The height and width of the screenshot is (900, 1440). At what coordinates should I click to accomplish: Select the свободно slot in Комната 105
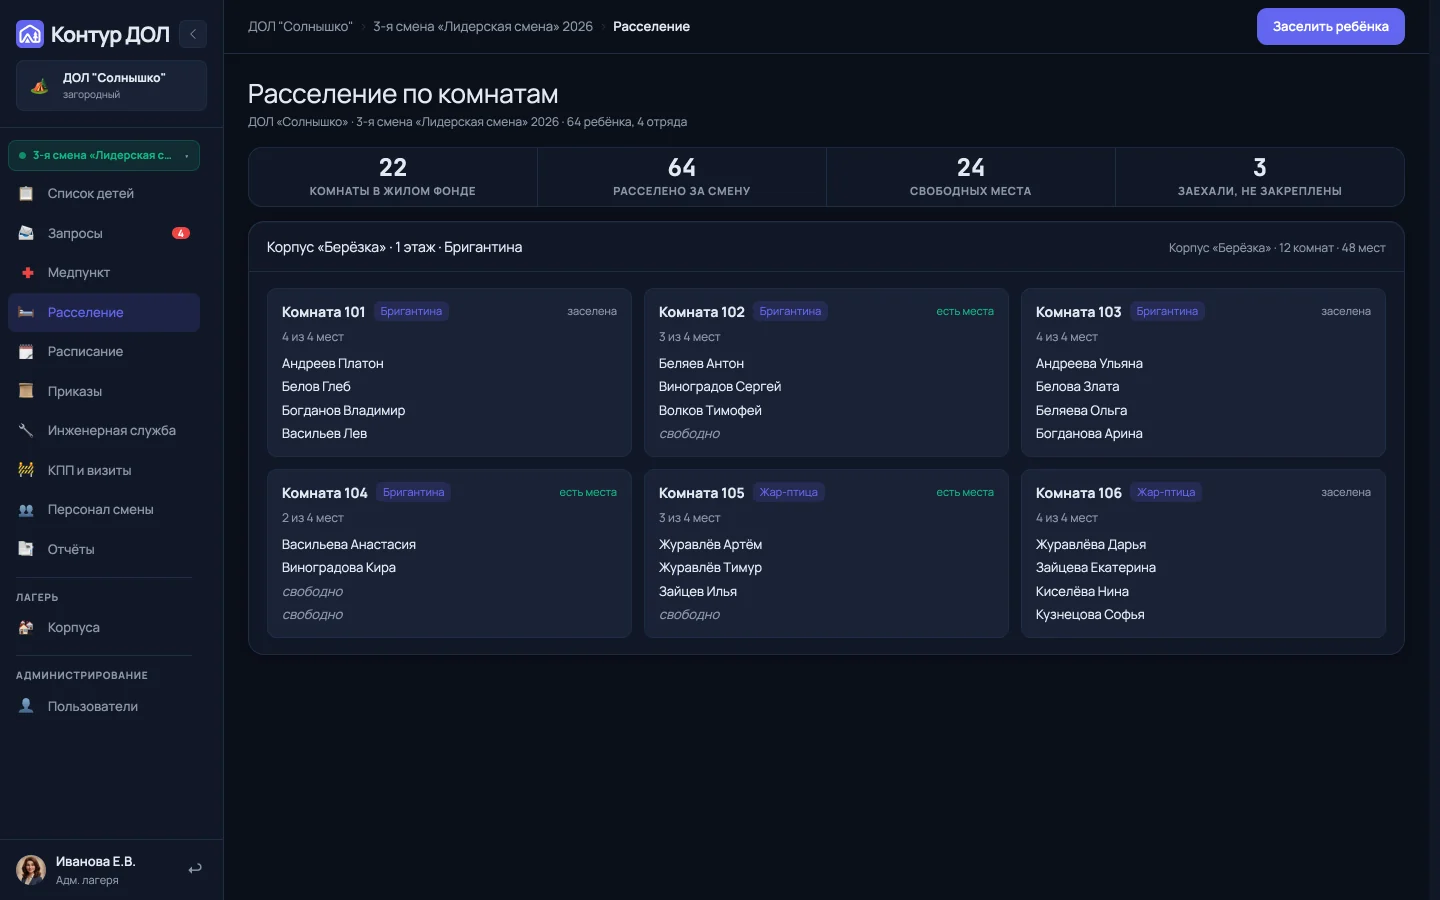[x=689, y=614]
